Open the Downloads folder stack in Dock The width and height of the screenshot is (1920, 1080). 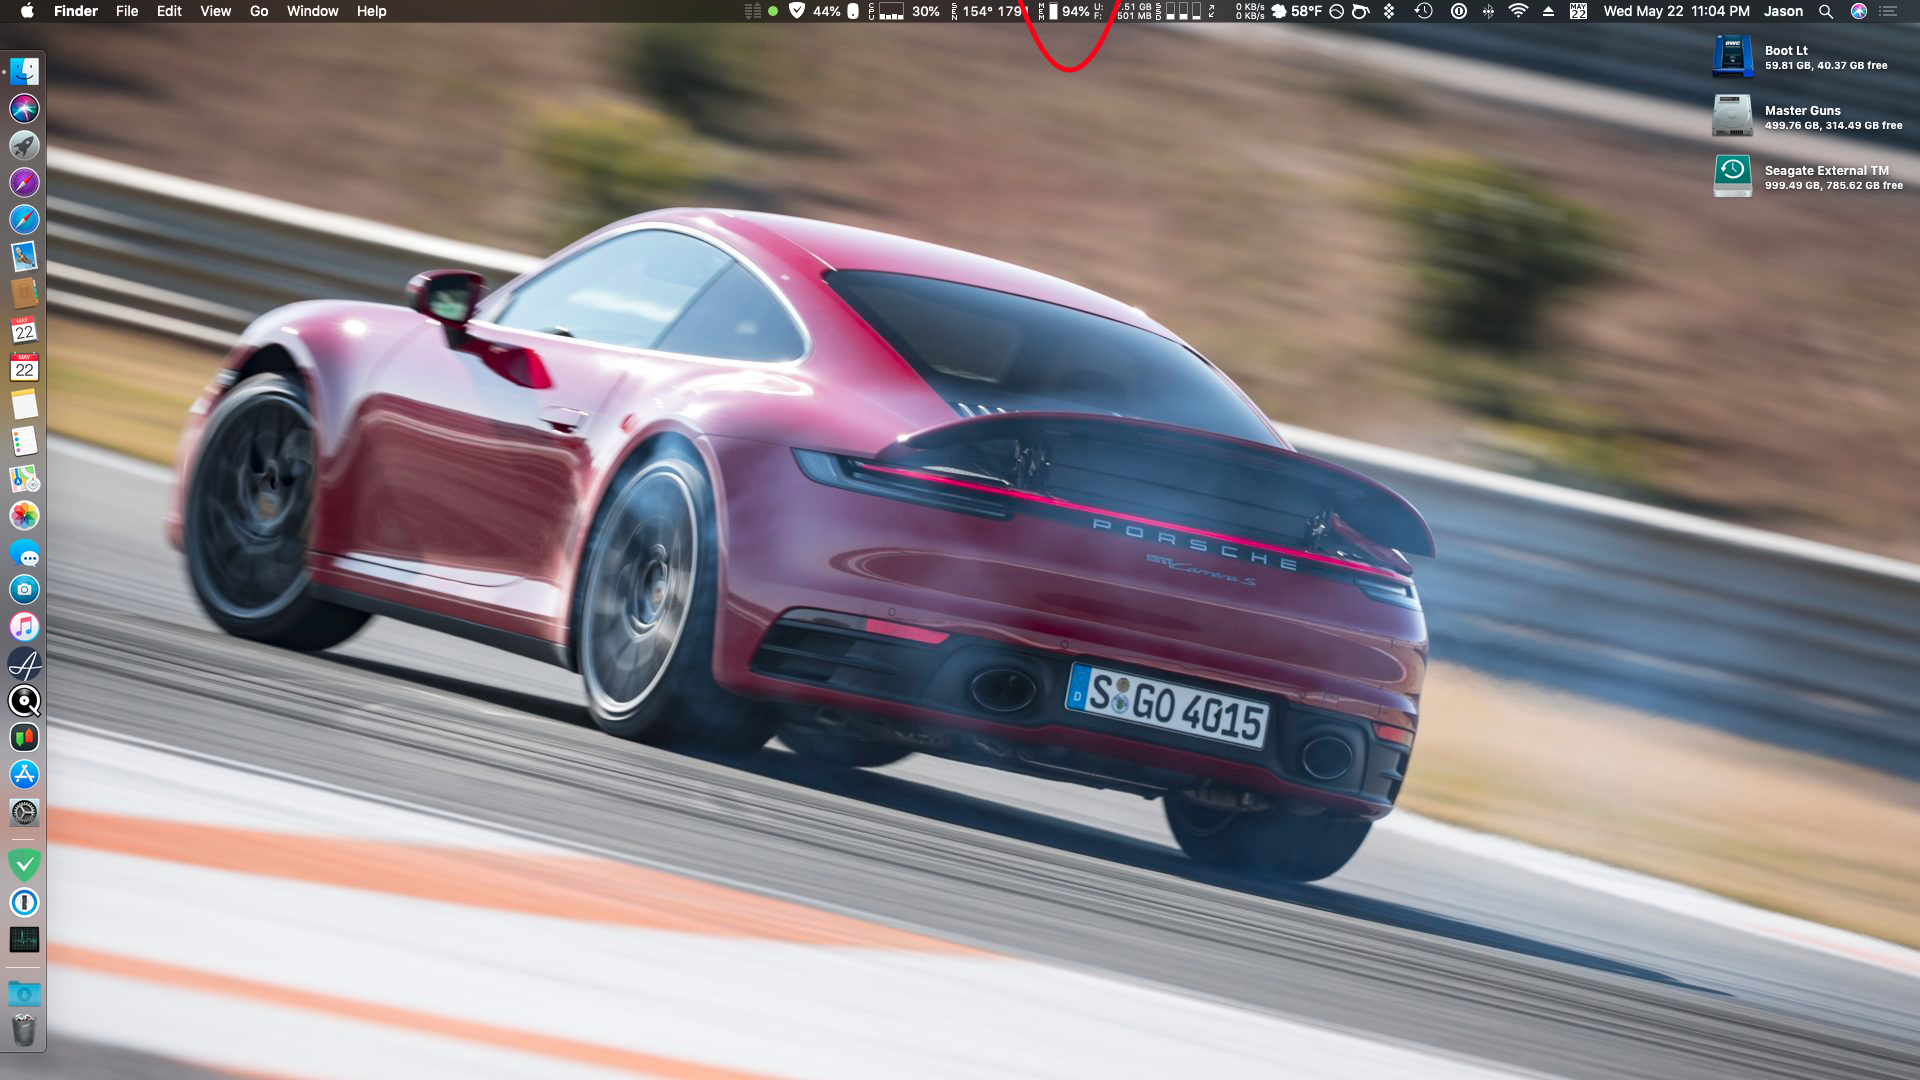pyautogui.click(x=24, y=993)
